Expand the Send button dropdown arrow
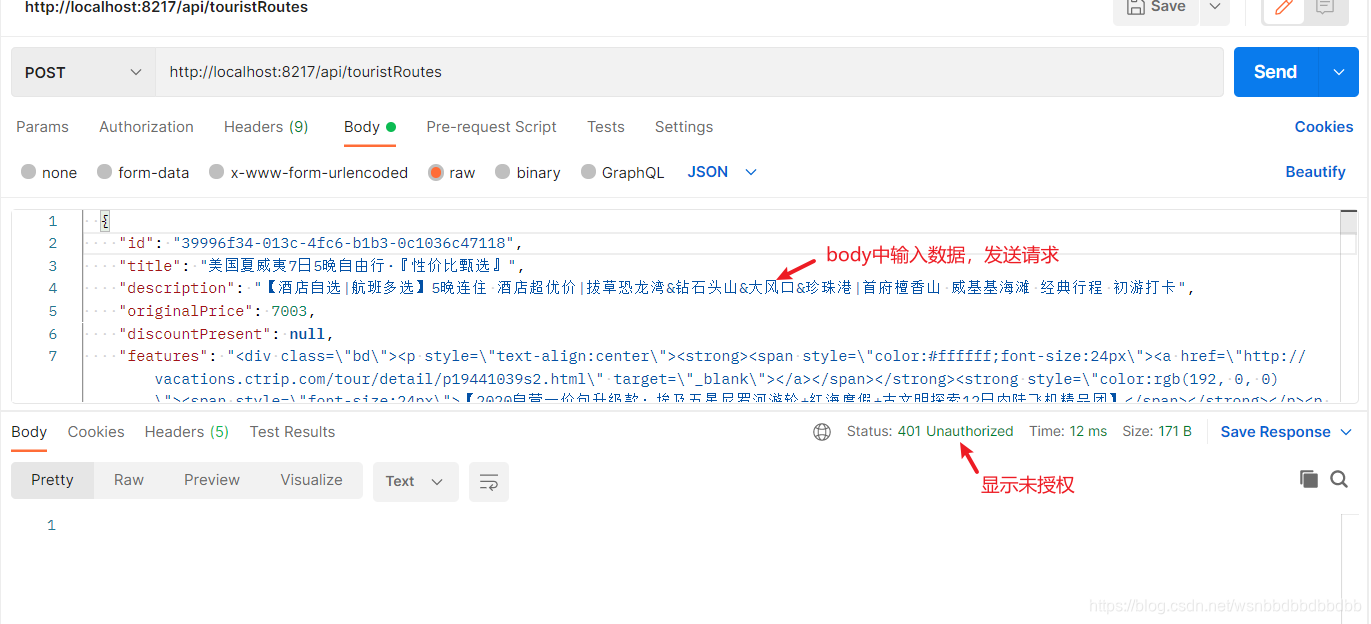The width and height of the screenshot is (1371, 624). click(x=1339, y=72)
